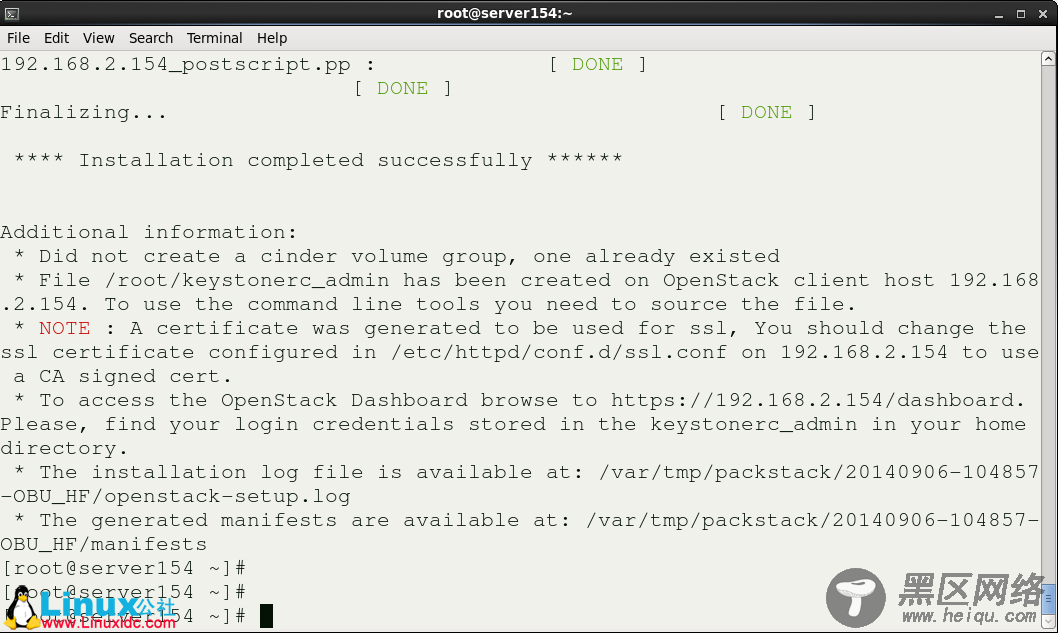Click the red "NOTE" text

64,328
